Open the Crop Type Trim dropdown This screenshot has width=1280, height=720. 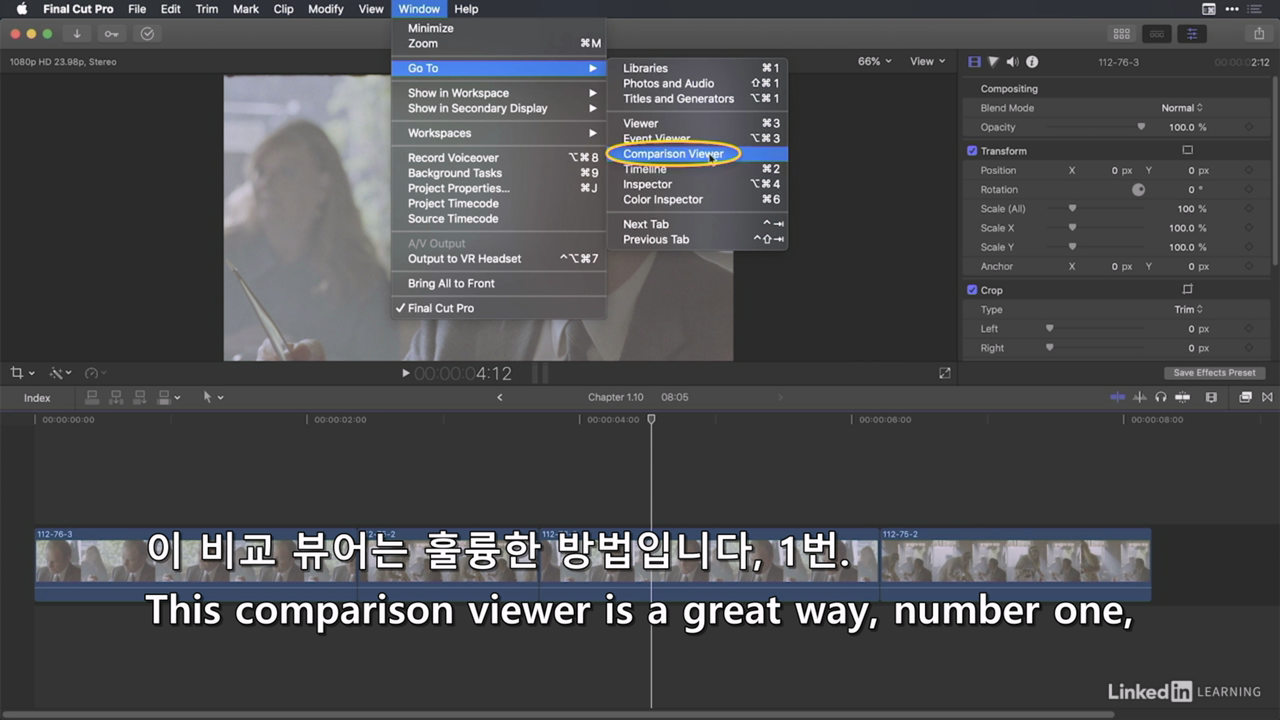coord(1188,310)
